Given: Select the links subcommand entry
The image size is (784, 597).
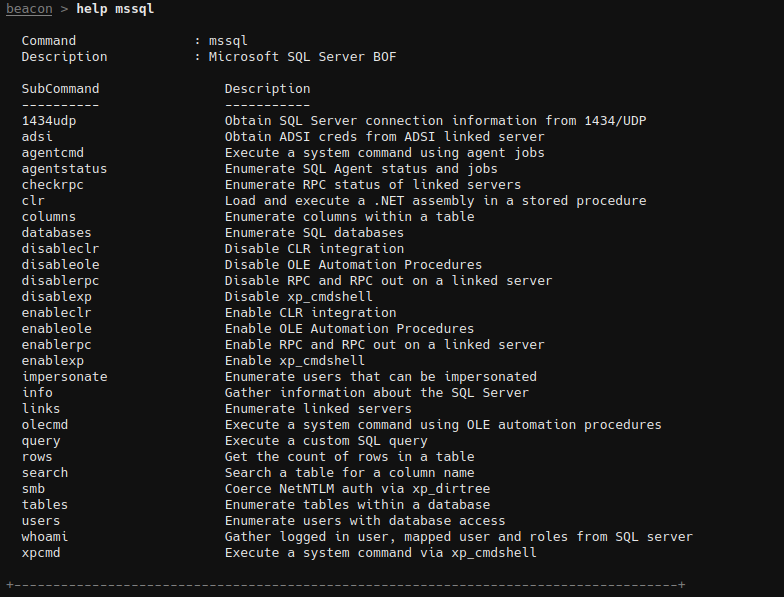Looking at the screenshot, I should coord(41,409).
